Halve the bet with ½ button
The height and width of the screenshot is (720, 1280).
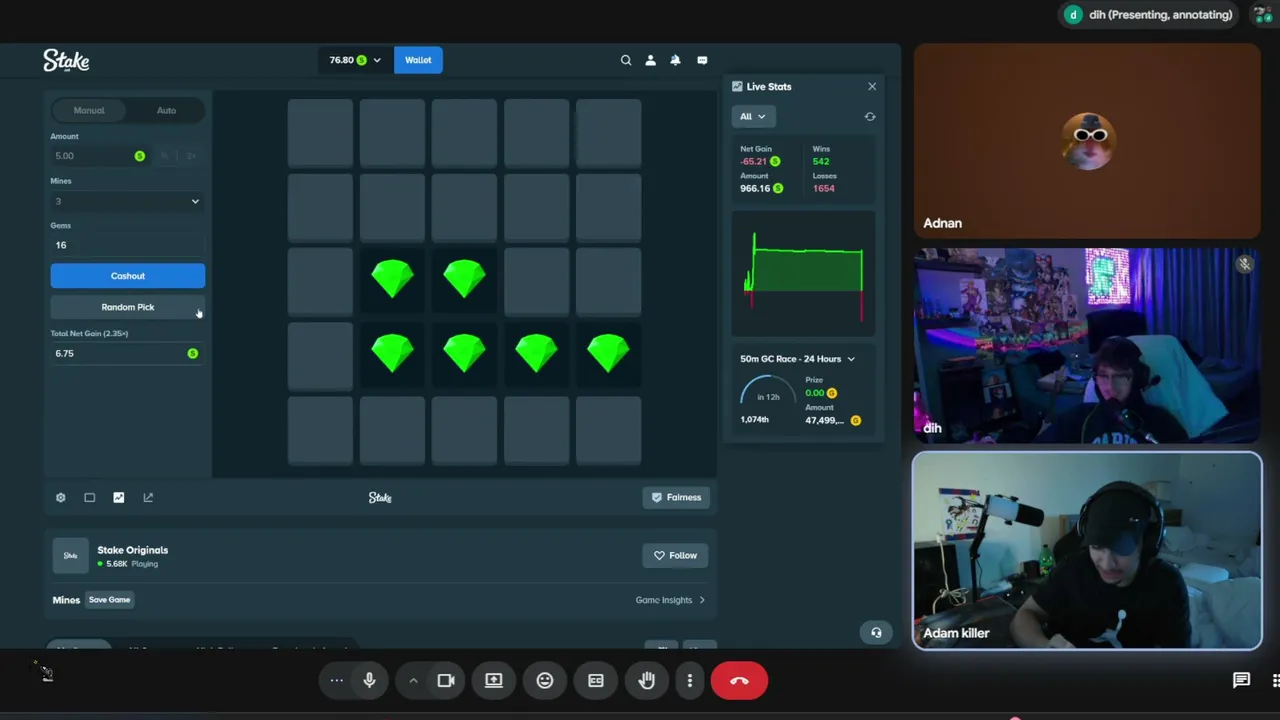pyautogui.click(x=165, y=156)
